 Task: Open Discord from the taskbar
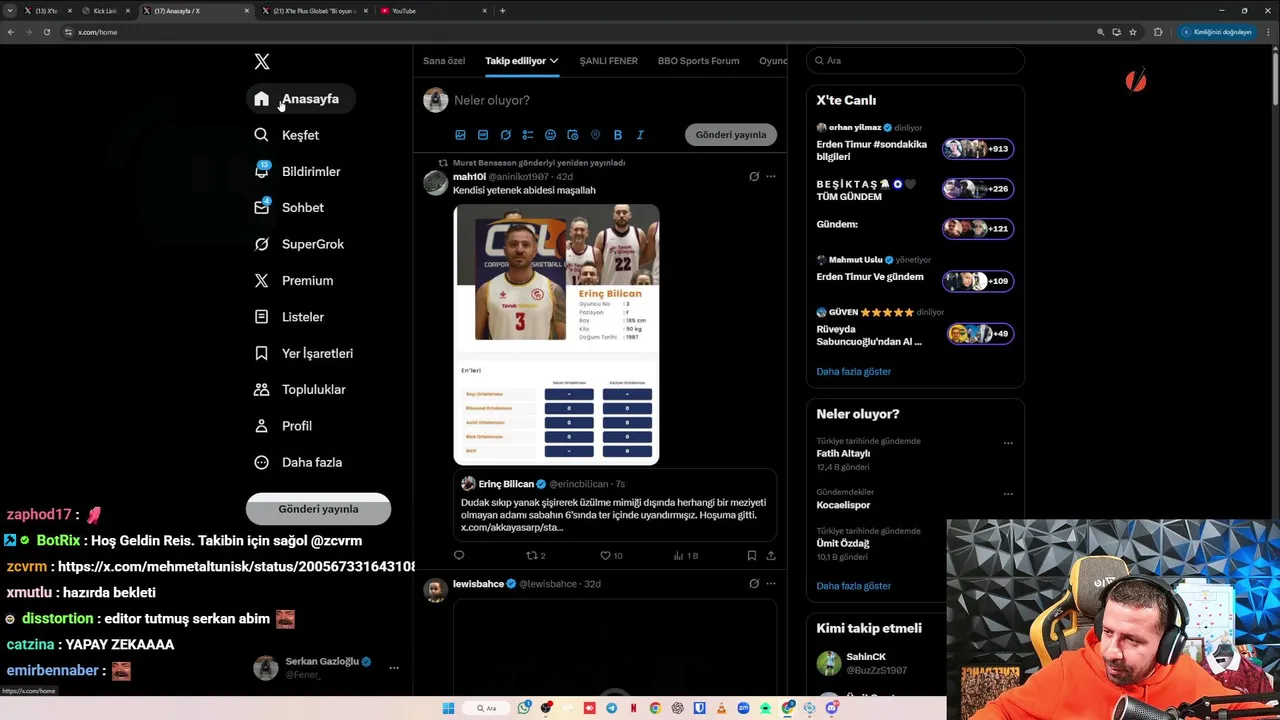[x=832, y=708]
